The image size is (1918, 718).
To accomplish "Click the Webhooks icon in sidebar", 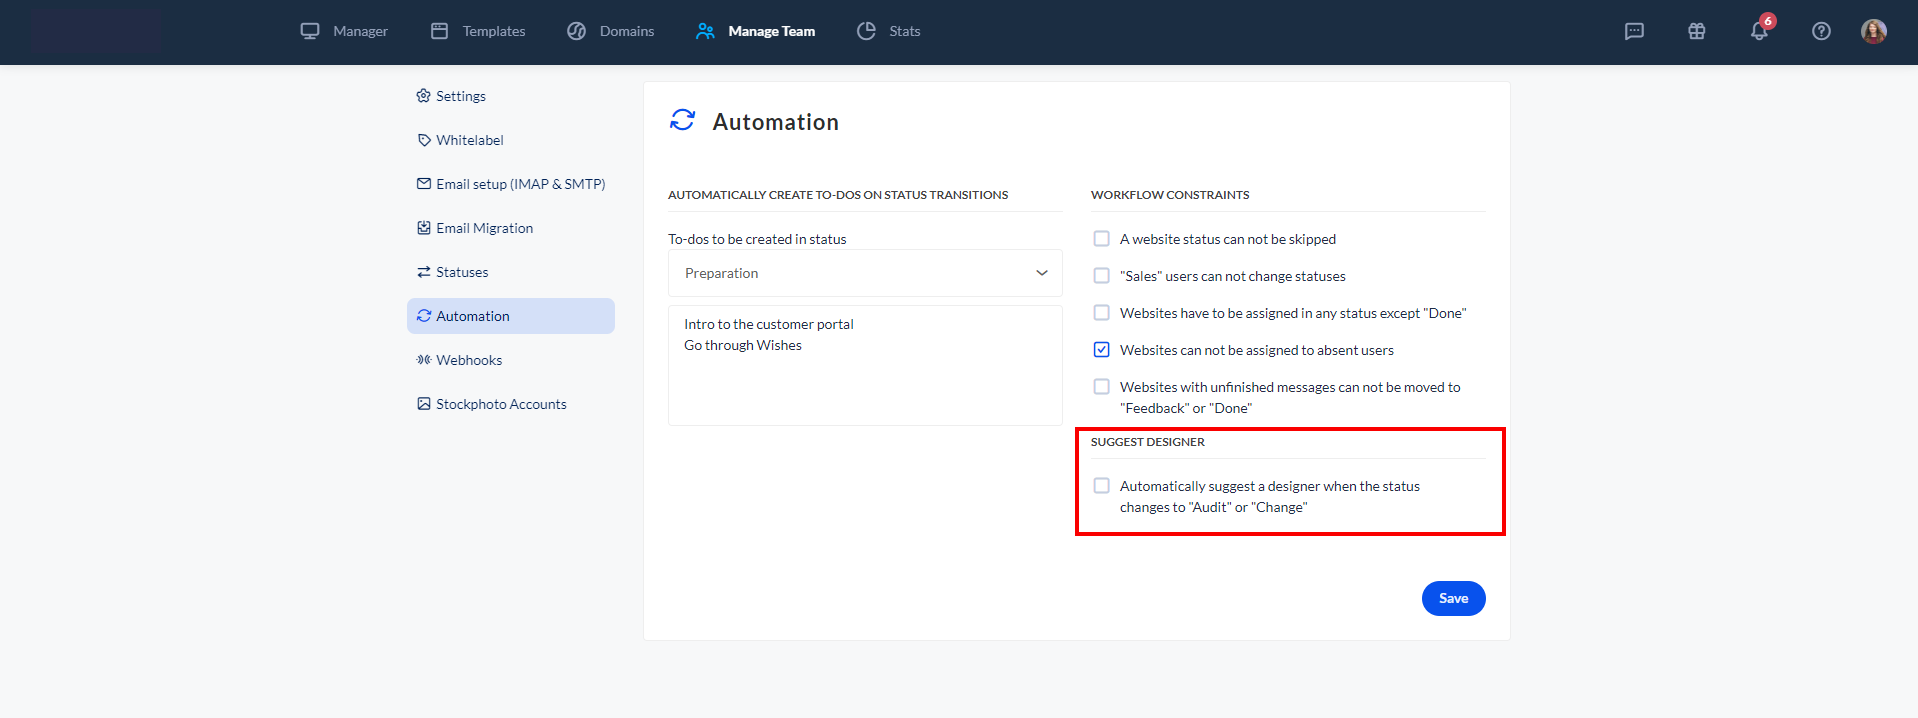I will 424,360.
